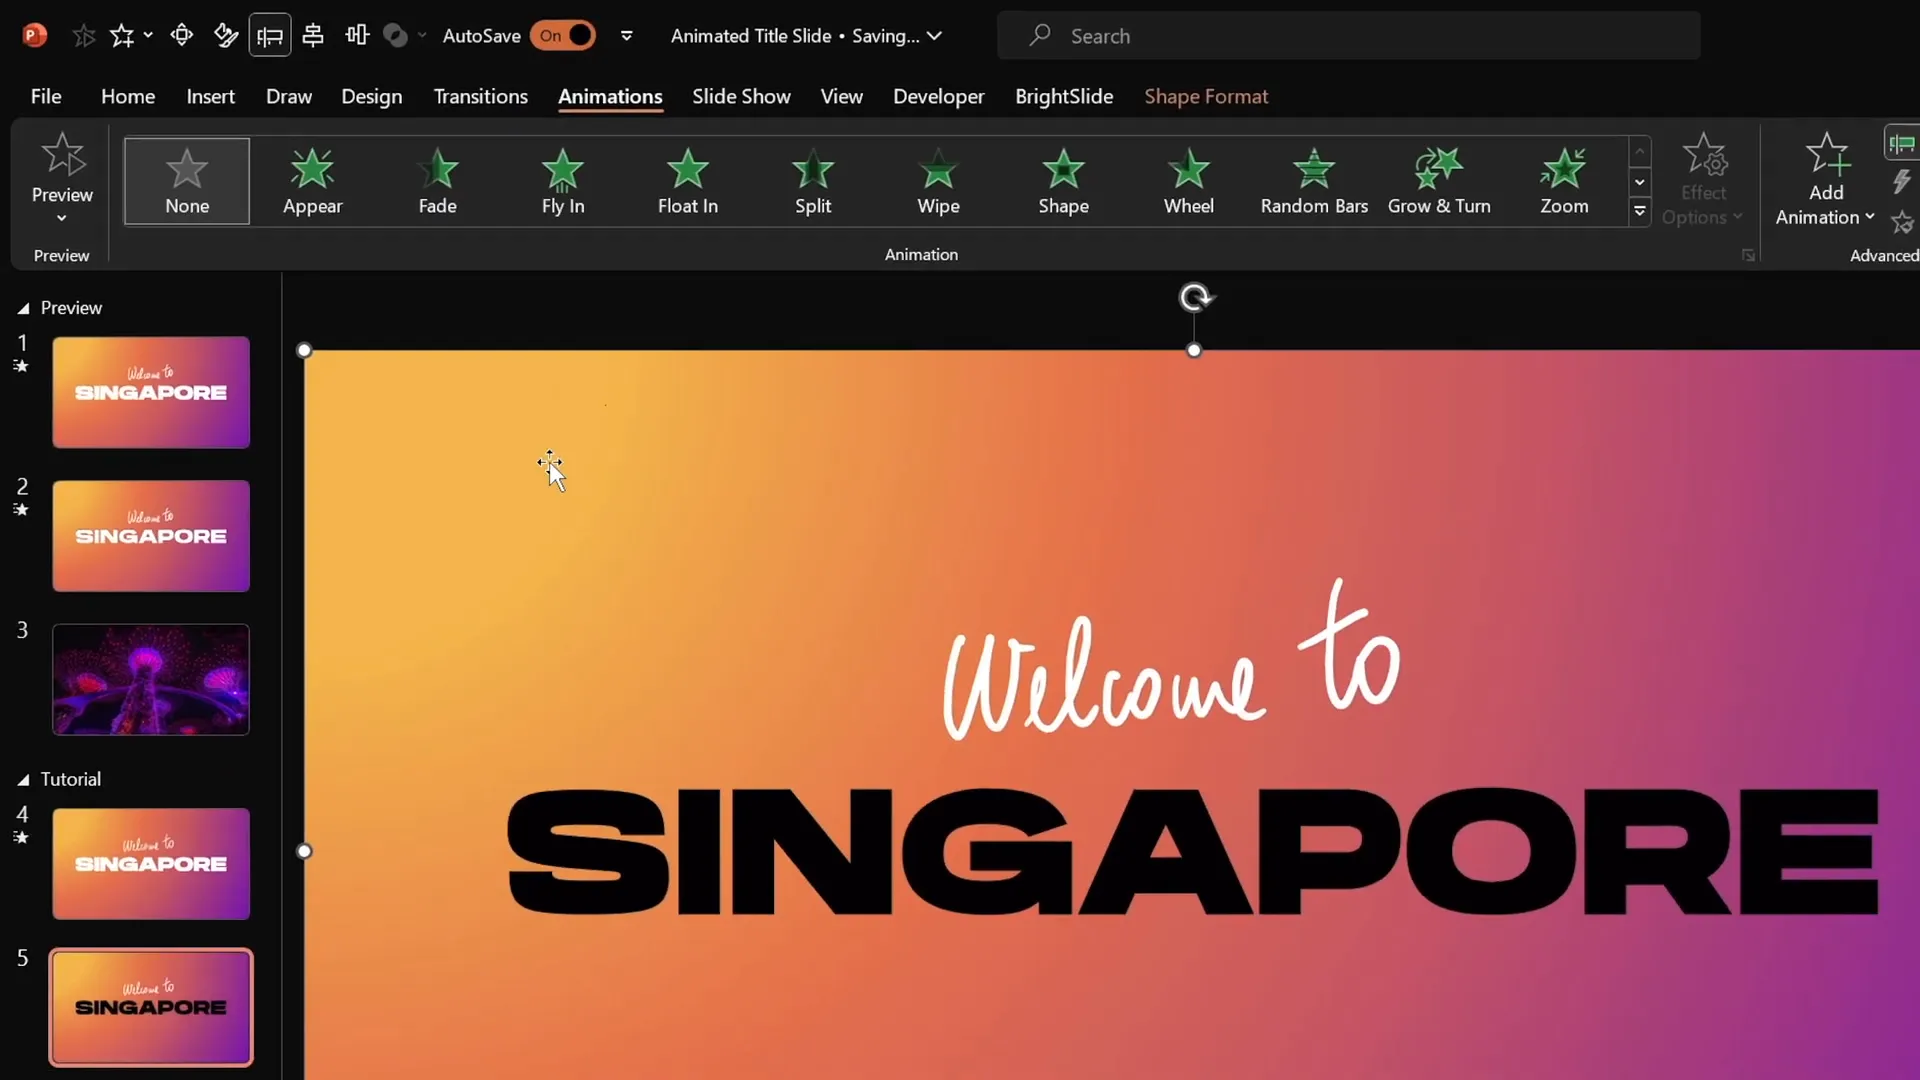Collapse the Preview section in slide panel
This screenshot has width=1920, height=1080.
[23, 308]
